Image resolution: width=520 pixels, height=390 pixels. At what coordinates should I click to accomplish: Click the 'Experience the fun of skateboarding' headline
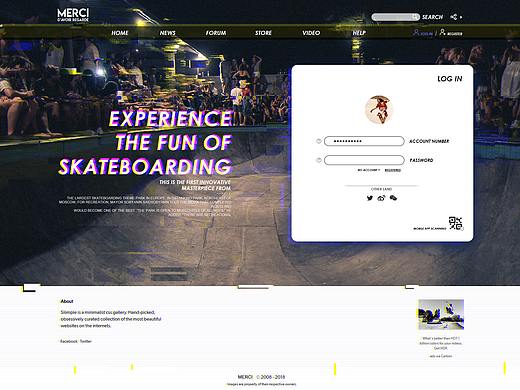(145, 143)
